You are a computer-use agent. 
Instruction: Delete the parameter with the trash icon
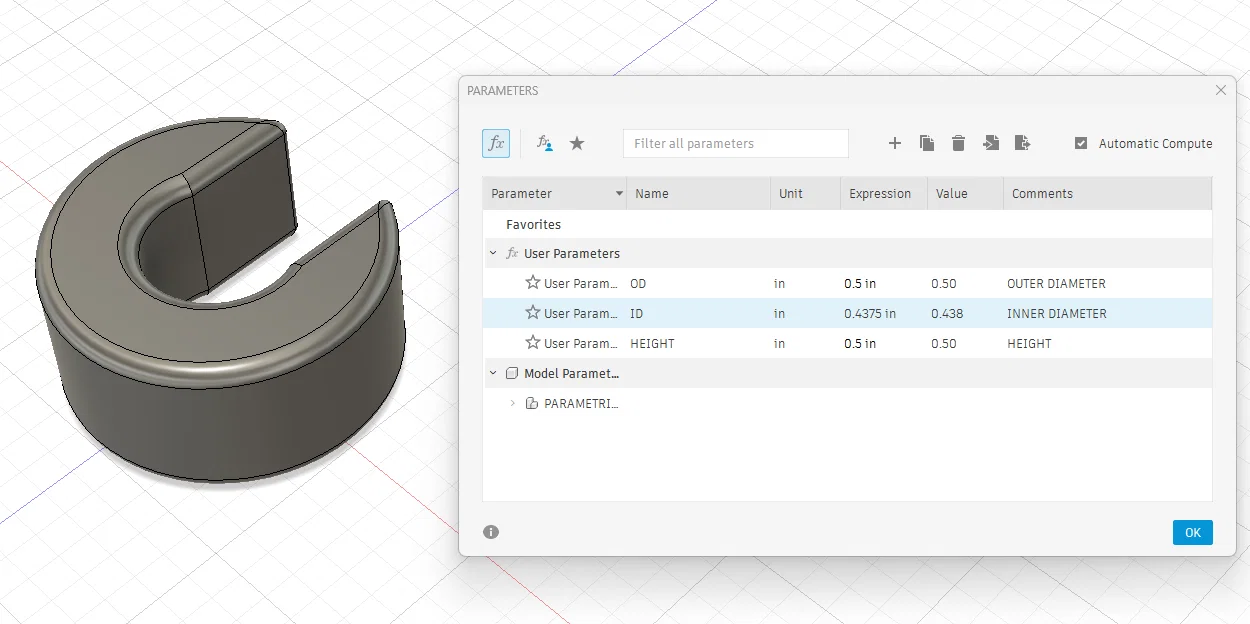click(958, 143)
